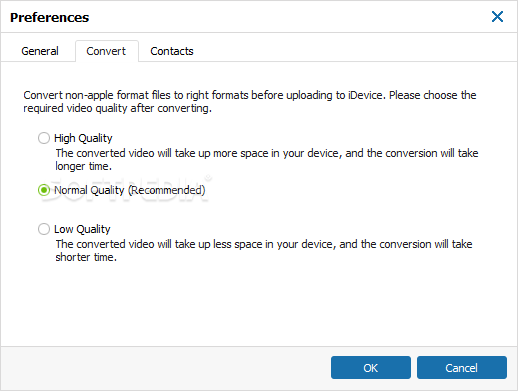Enable the Low Quality radio option
The image size is (518, 391).
pyautogui.click(x=44, y=229)
